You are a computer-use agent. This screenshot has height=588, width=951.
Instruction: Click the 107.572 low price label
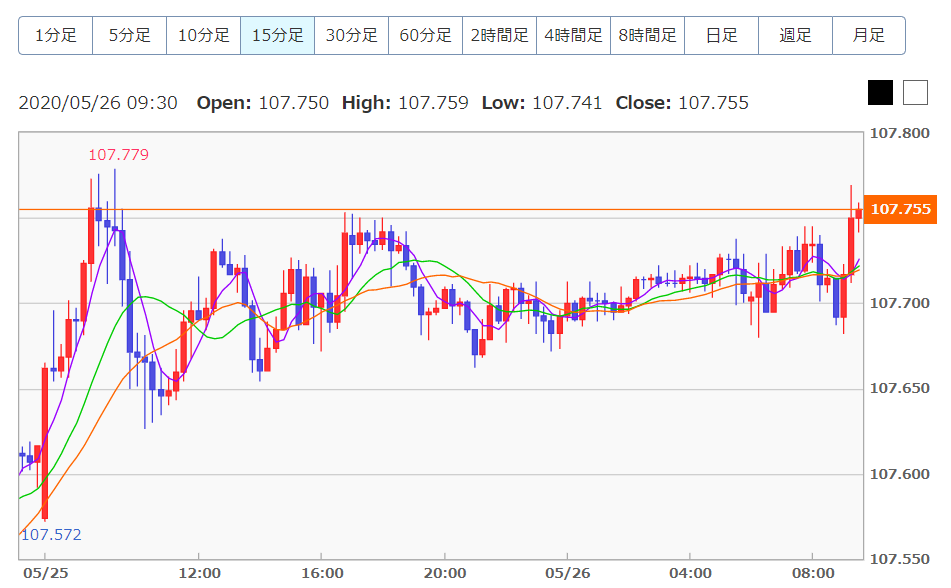coord(51,535)
